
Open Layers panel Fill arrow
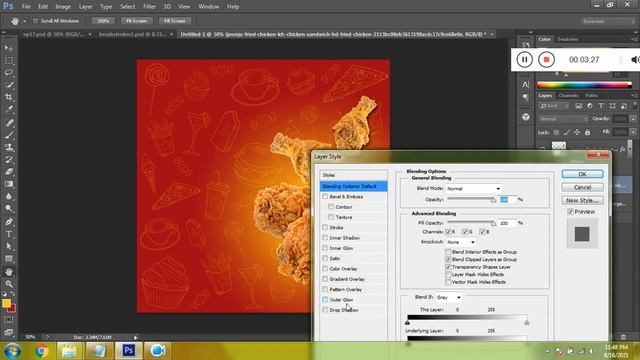(x=633, y=132)
